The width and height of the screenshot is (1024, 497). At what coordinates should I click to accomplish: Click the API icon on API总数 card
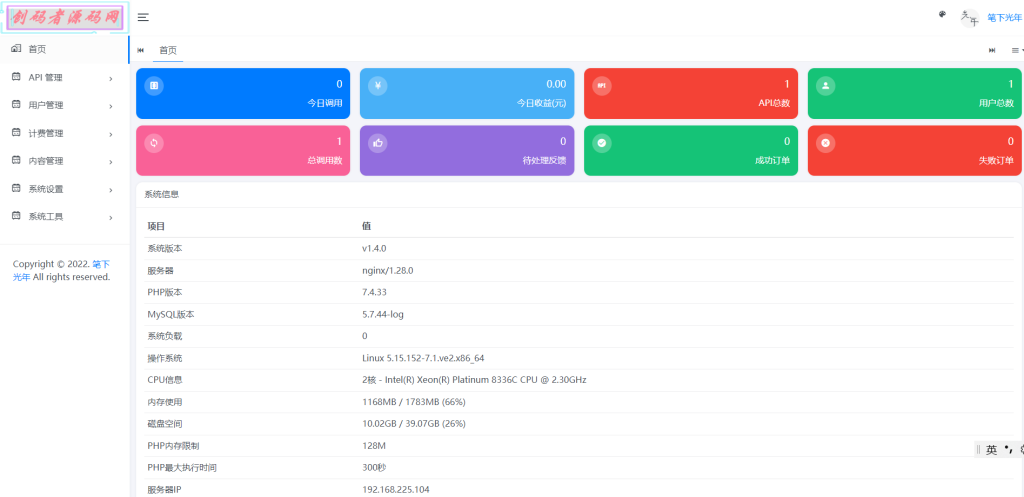[602, 86]
